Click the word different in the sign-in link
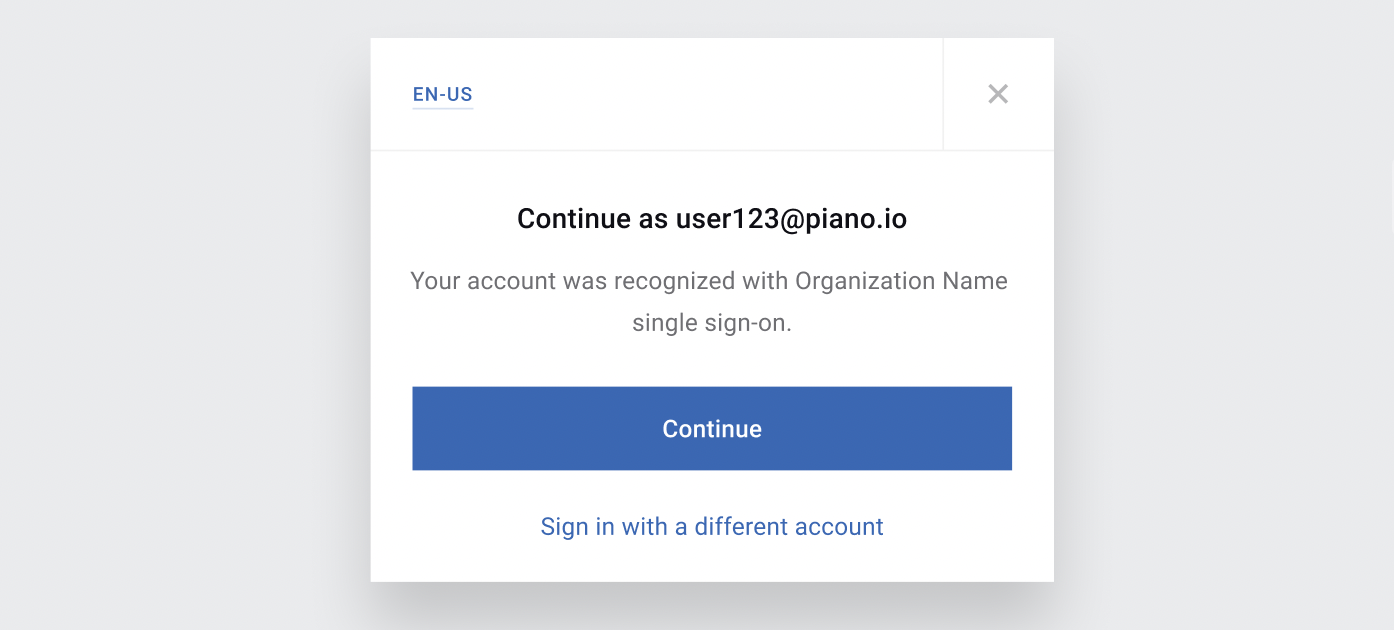This screenshot has width=1394, height=630. tap(741, 526)
